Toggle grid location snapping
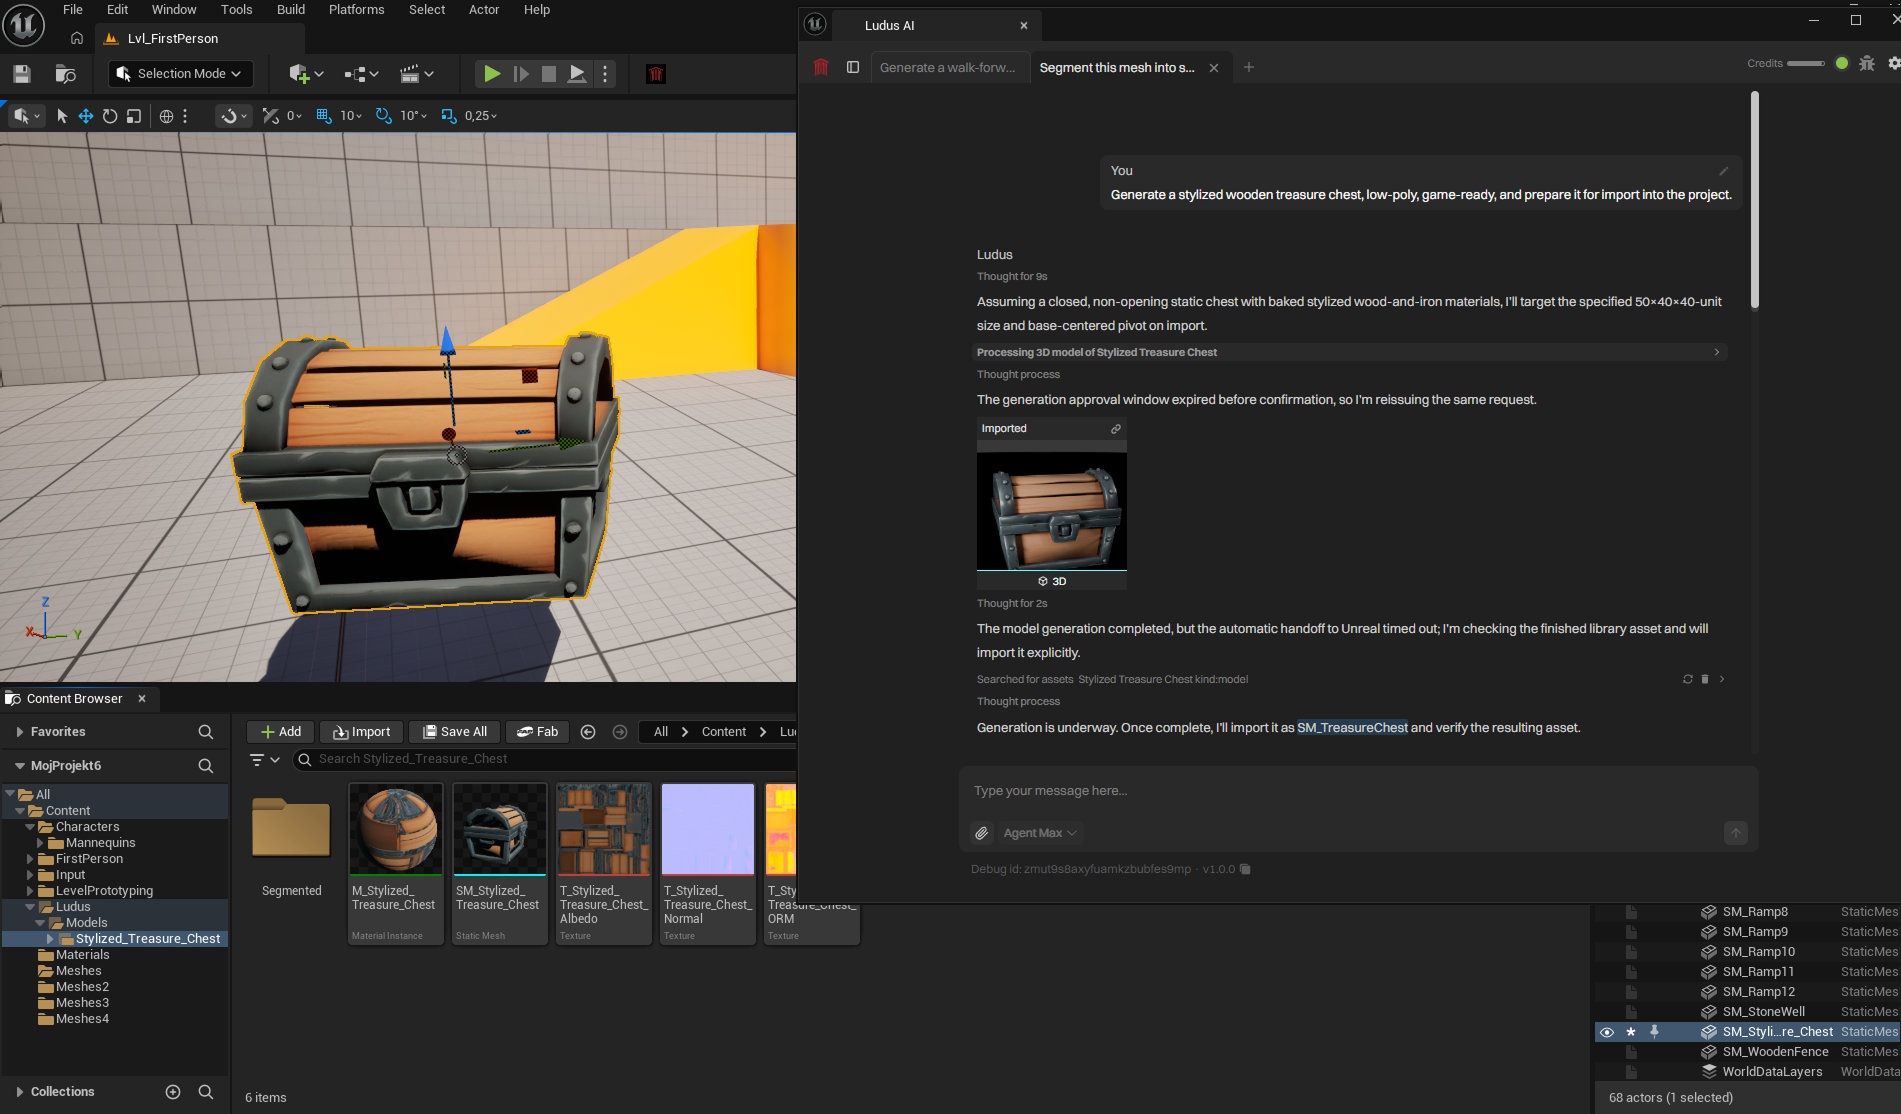The image size is (1901, 1114). pyautogui.click(x=324, y=116)
